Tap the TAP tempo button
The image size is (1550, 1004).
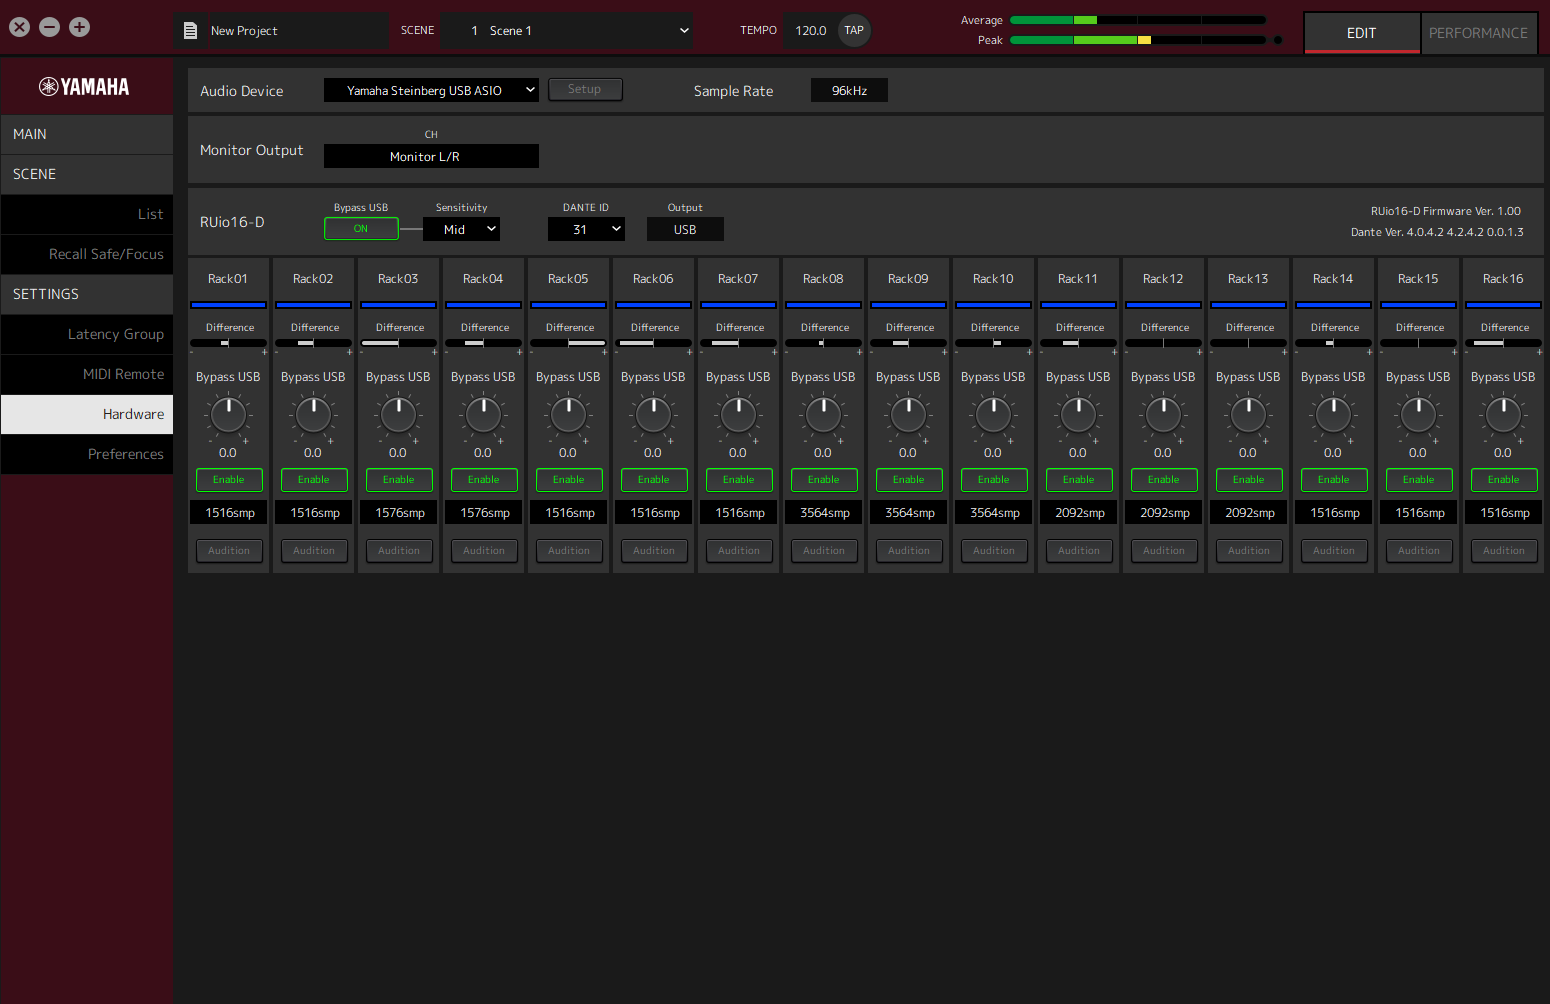point(854,31)
